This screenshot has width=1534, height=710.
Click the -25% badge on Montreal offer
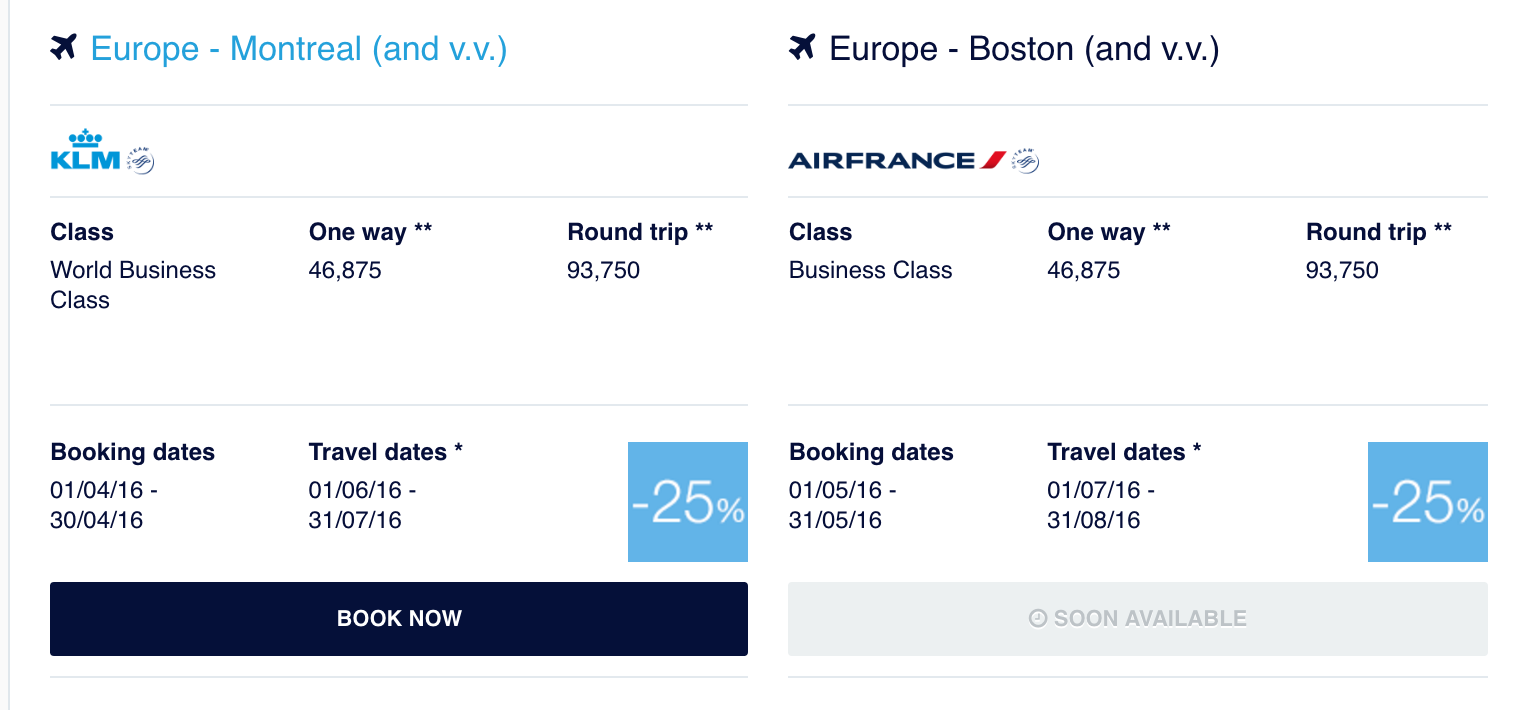(x=688, y=502)
